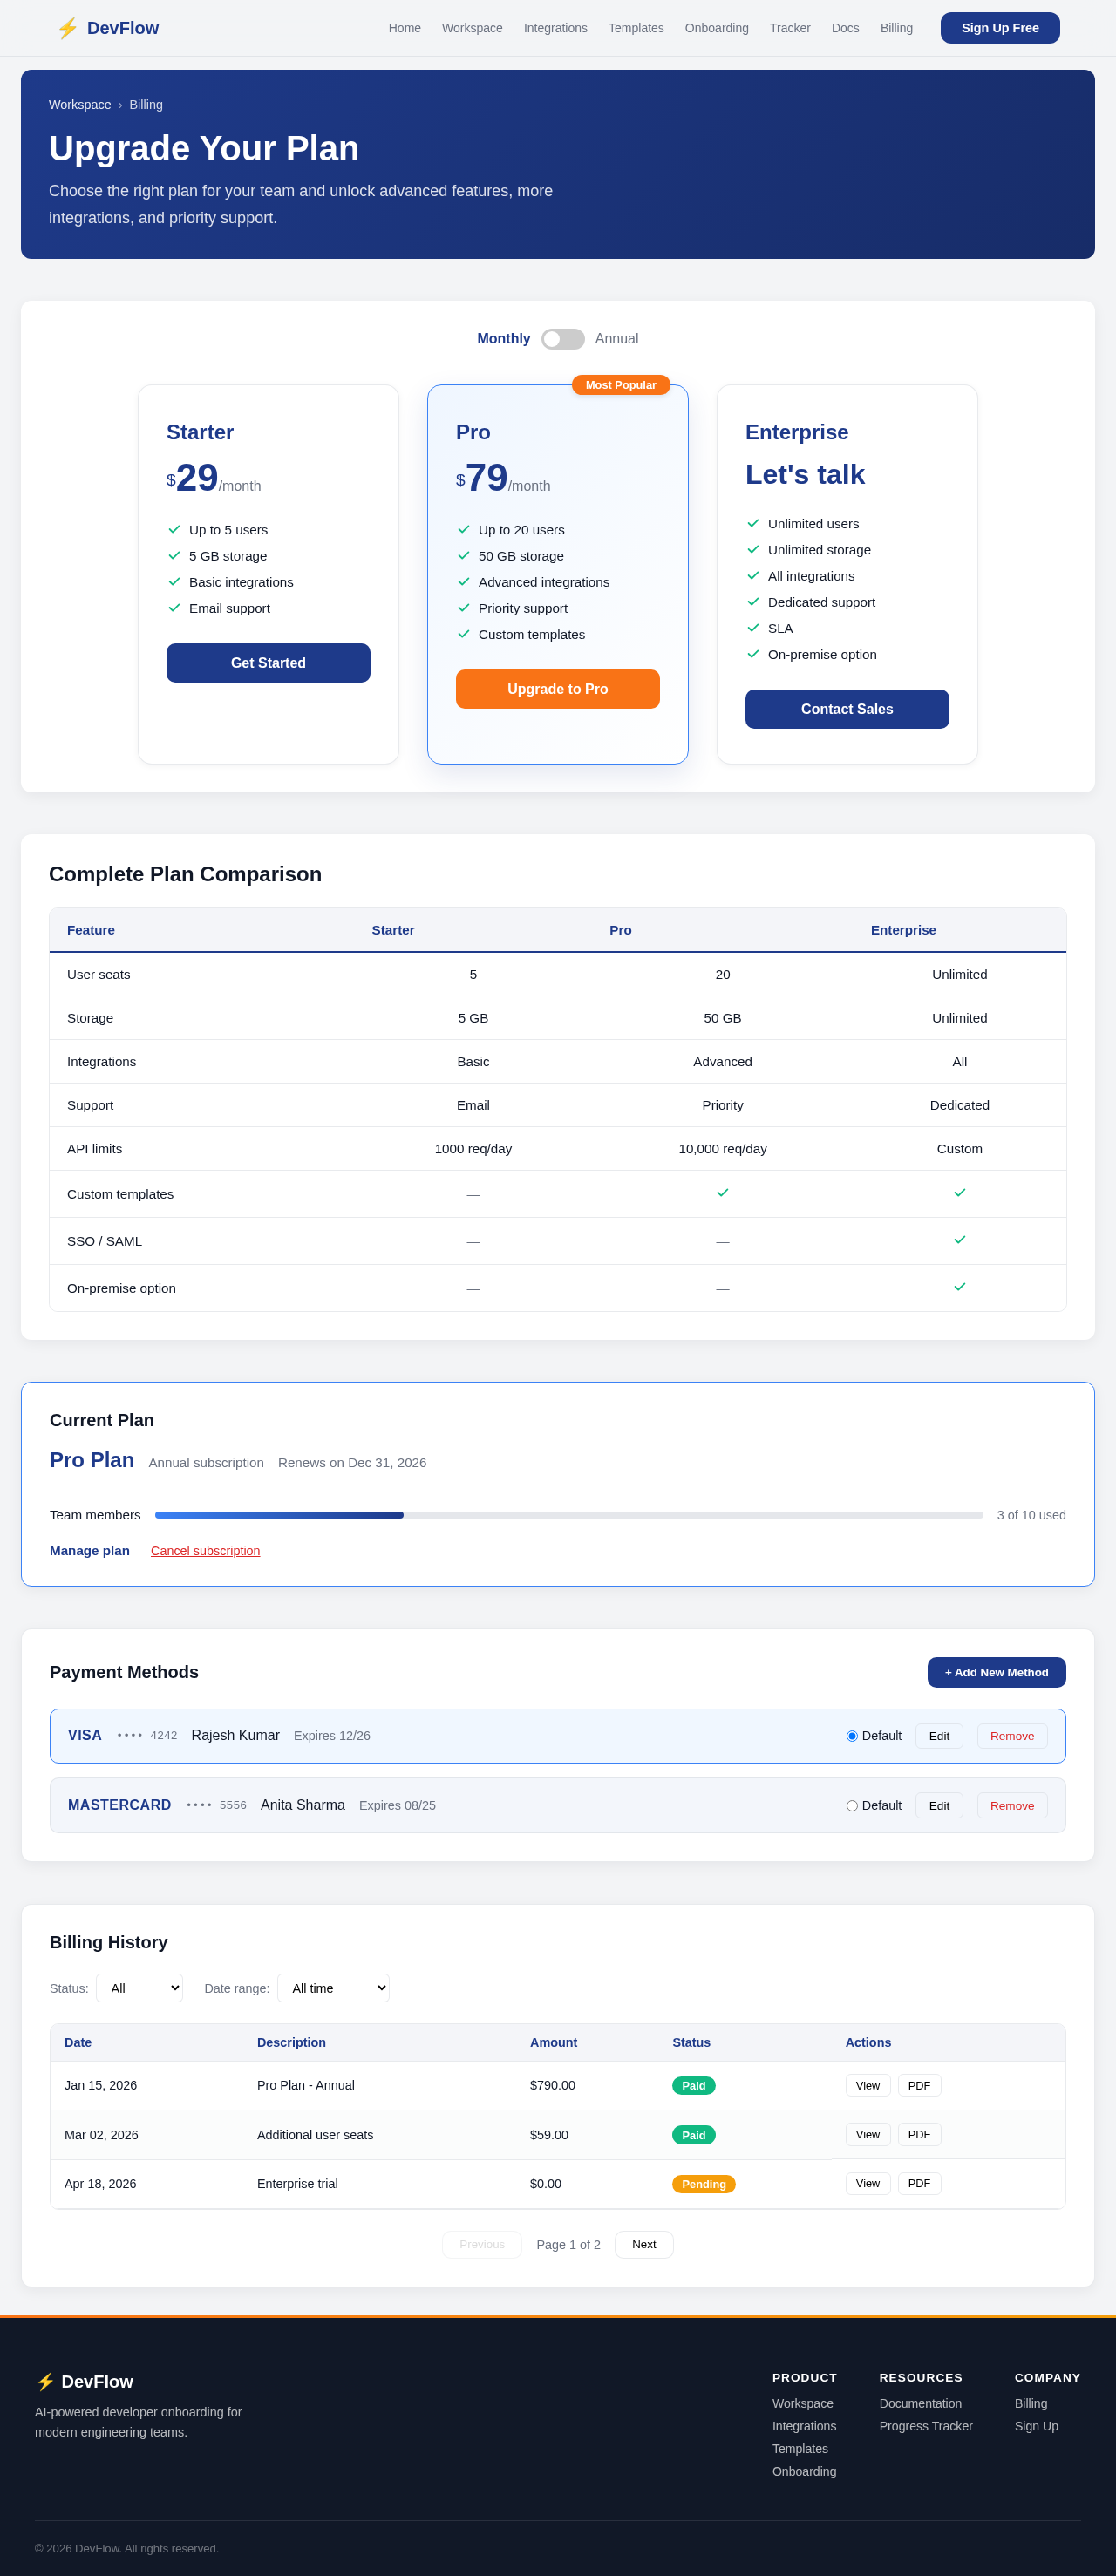Go to Next page of billing history
The height and width of the screenshot is (2576, 1116).
(x=644, y=2244)
